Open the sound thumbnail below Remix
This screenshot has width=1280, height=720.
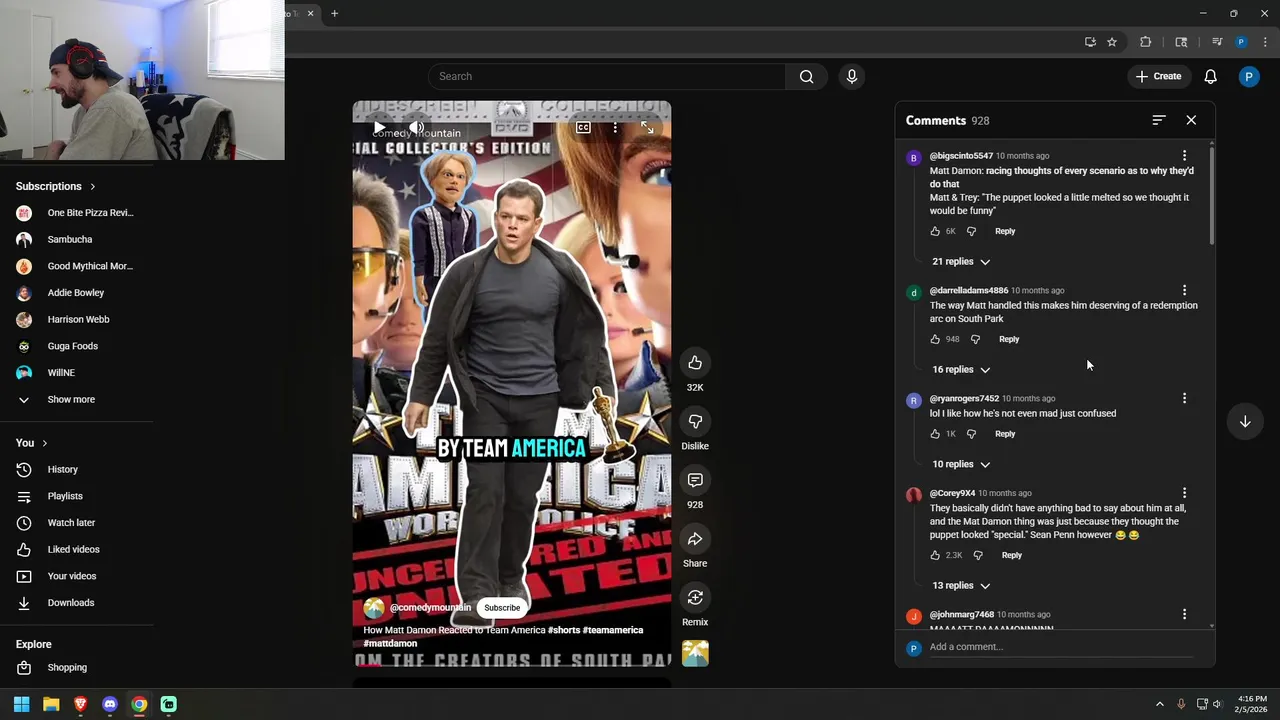(695, 653)
